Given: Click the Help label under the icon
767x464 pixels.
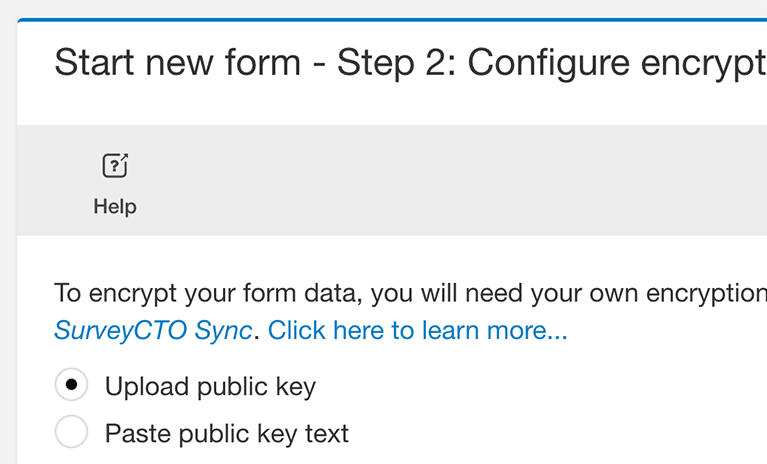Looking at the screenshot, I should [x=115, y=206].
